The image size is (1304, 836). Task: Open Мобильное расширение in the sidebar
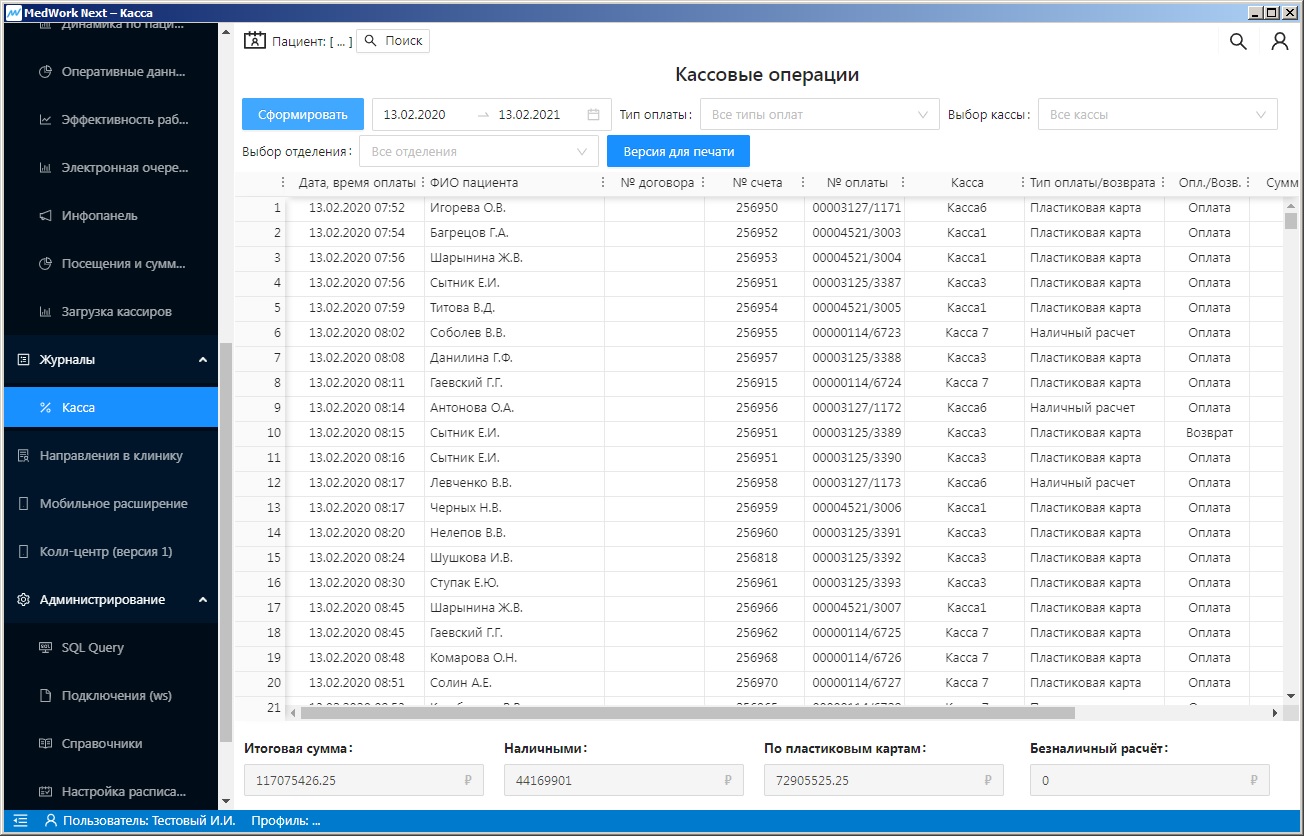(x=113, y=503)
